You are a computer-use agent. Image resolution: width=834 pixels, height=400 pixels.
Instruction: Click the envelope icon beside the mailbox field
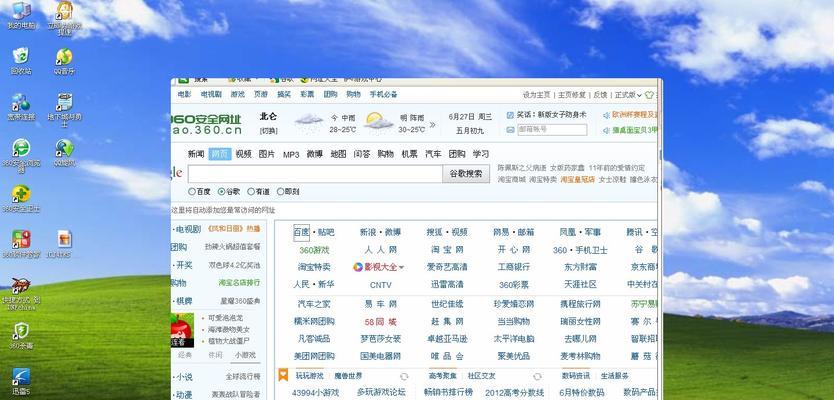click(511, 130)
